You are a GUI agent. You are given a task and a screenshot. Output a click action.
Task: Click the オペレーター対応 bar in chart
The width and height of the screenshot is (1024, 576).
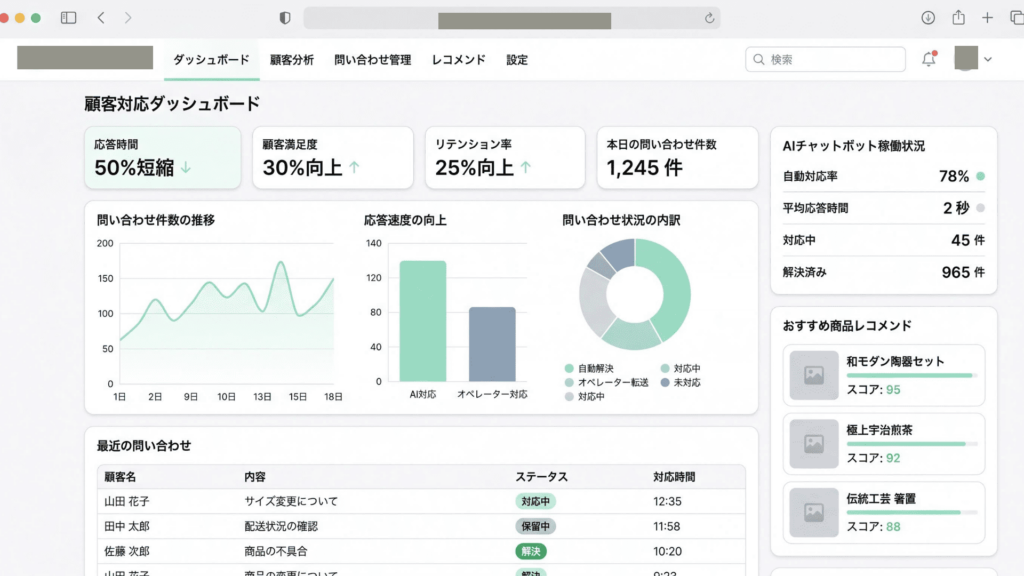(x=492, y=344)
